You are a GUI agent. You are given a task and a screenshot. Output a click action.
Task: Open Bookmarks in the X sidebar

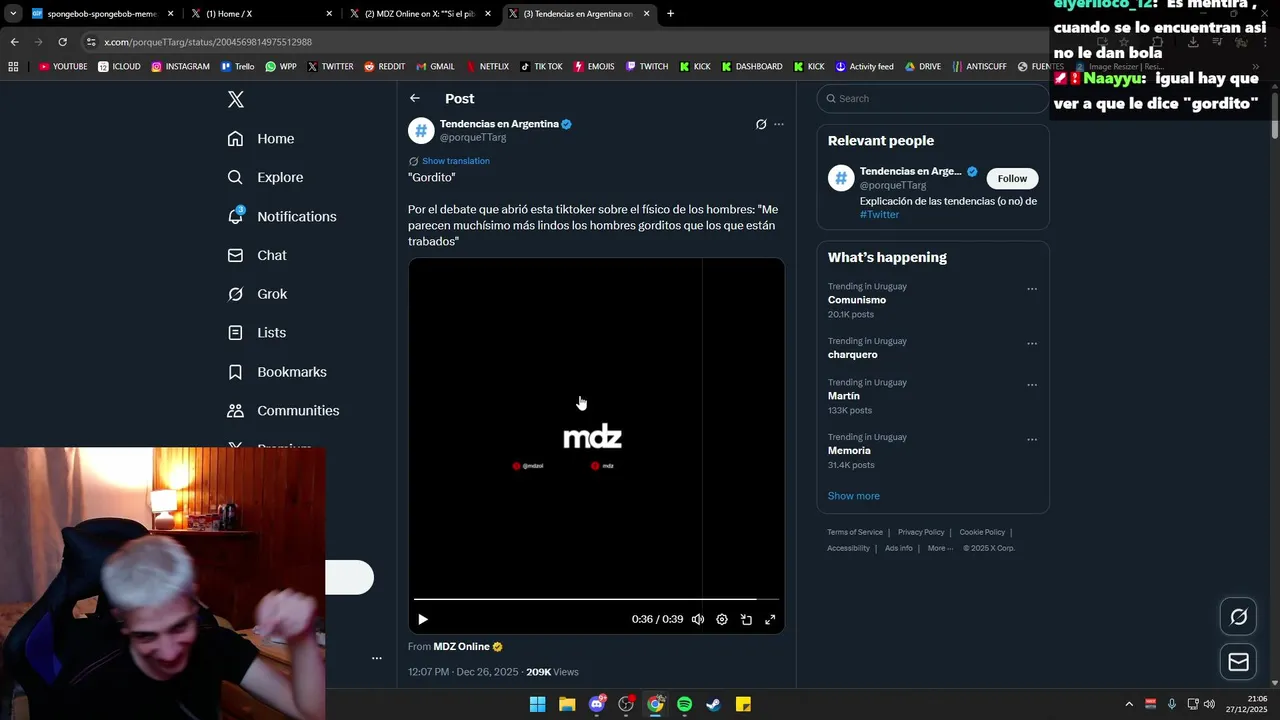point(277,372)
